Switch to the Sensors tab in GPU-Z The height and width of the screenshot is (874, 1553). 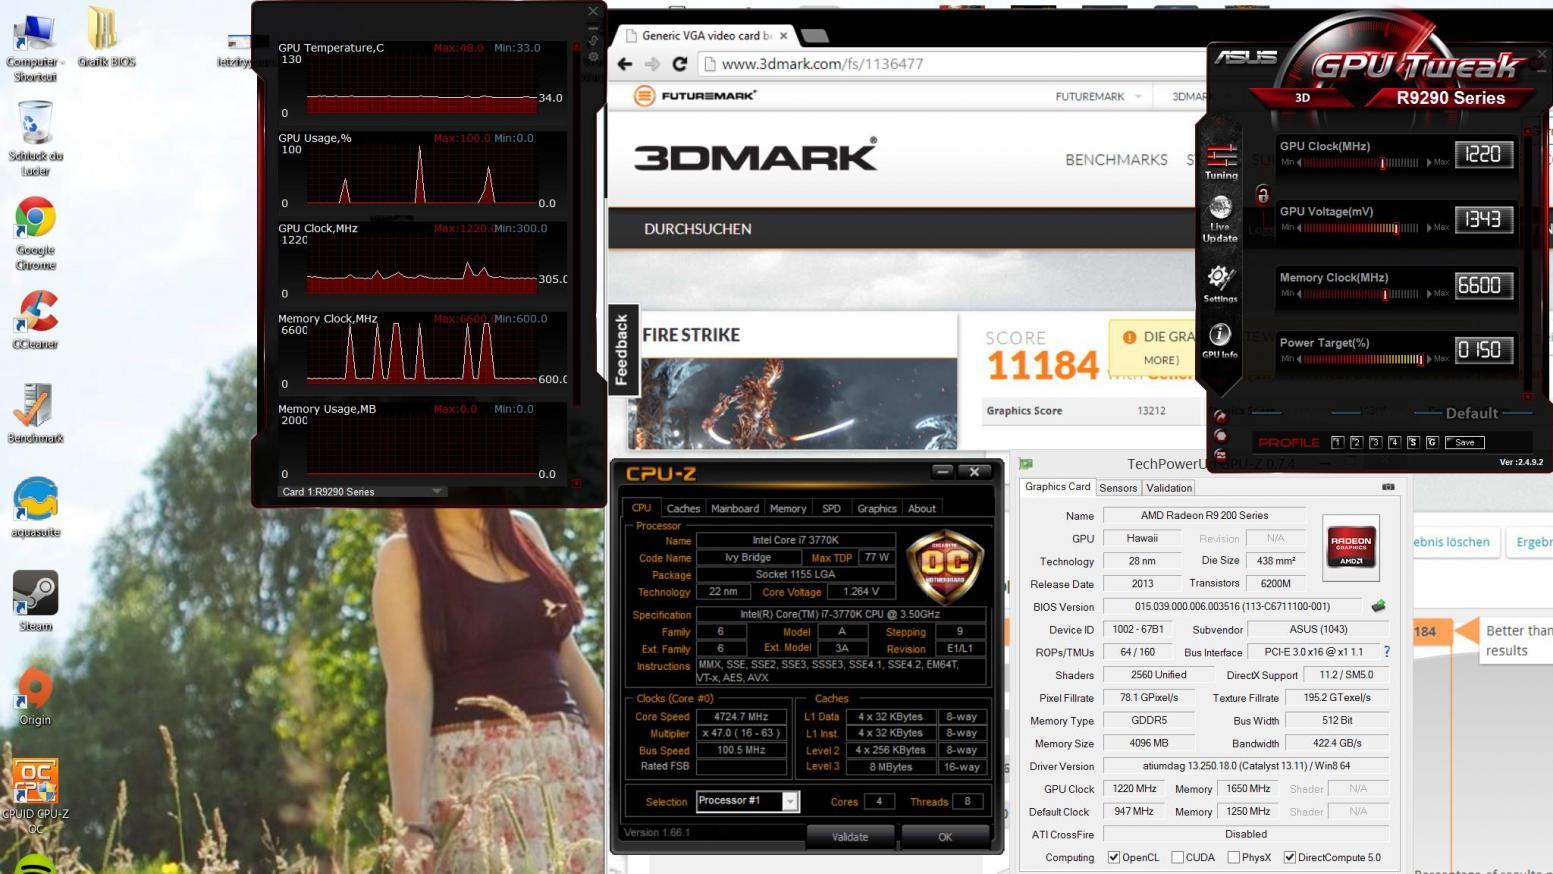(x=1118, y=488)
